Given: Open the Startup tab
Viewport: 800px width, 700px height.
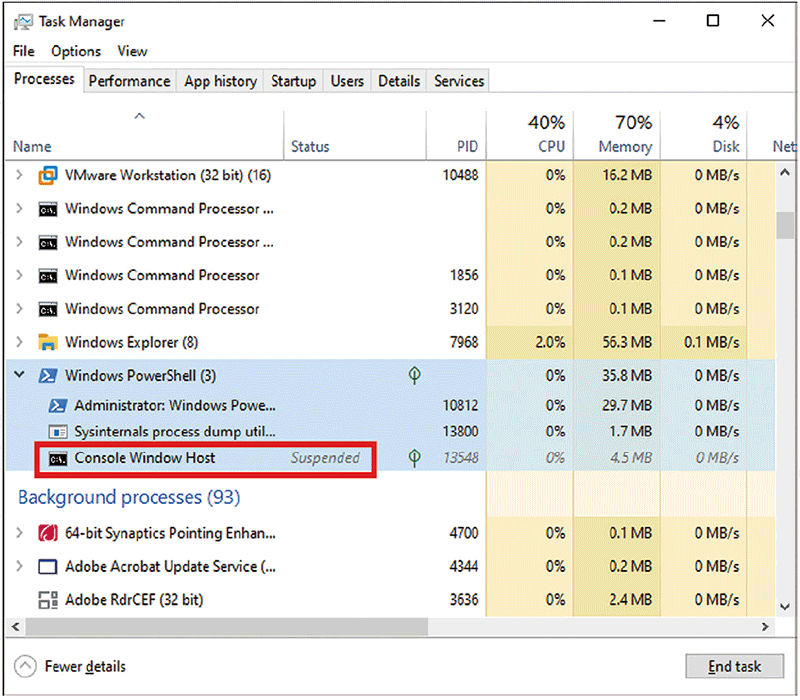Looking at the screenshot, I should [293, 82].
